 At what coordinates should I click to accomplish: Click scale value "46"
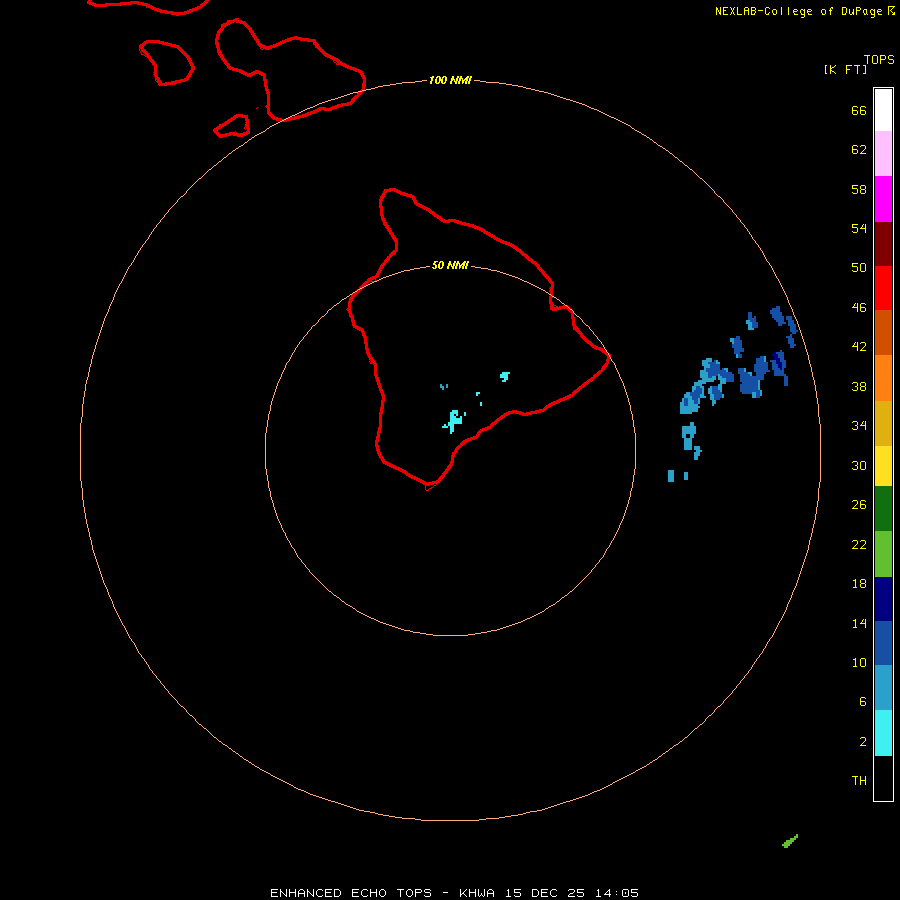click(859, 308)
